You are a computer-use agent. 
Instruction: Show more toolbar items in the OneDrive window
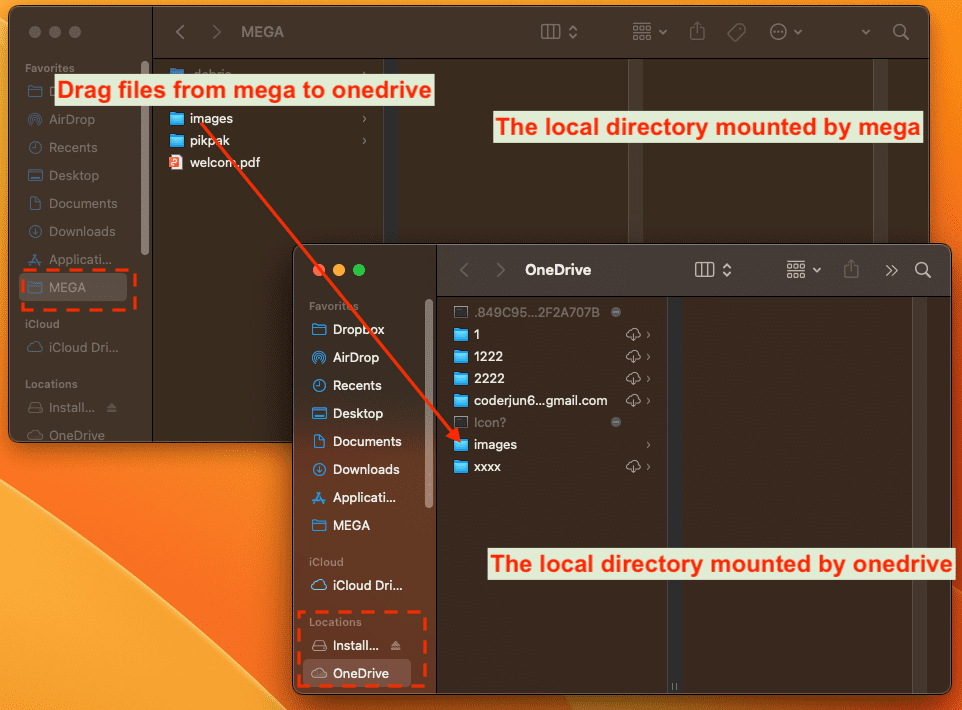891,270
